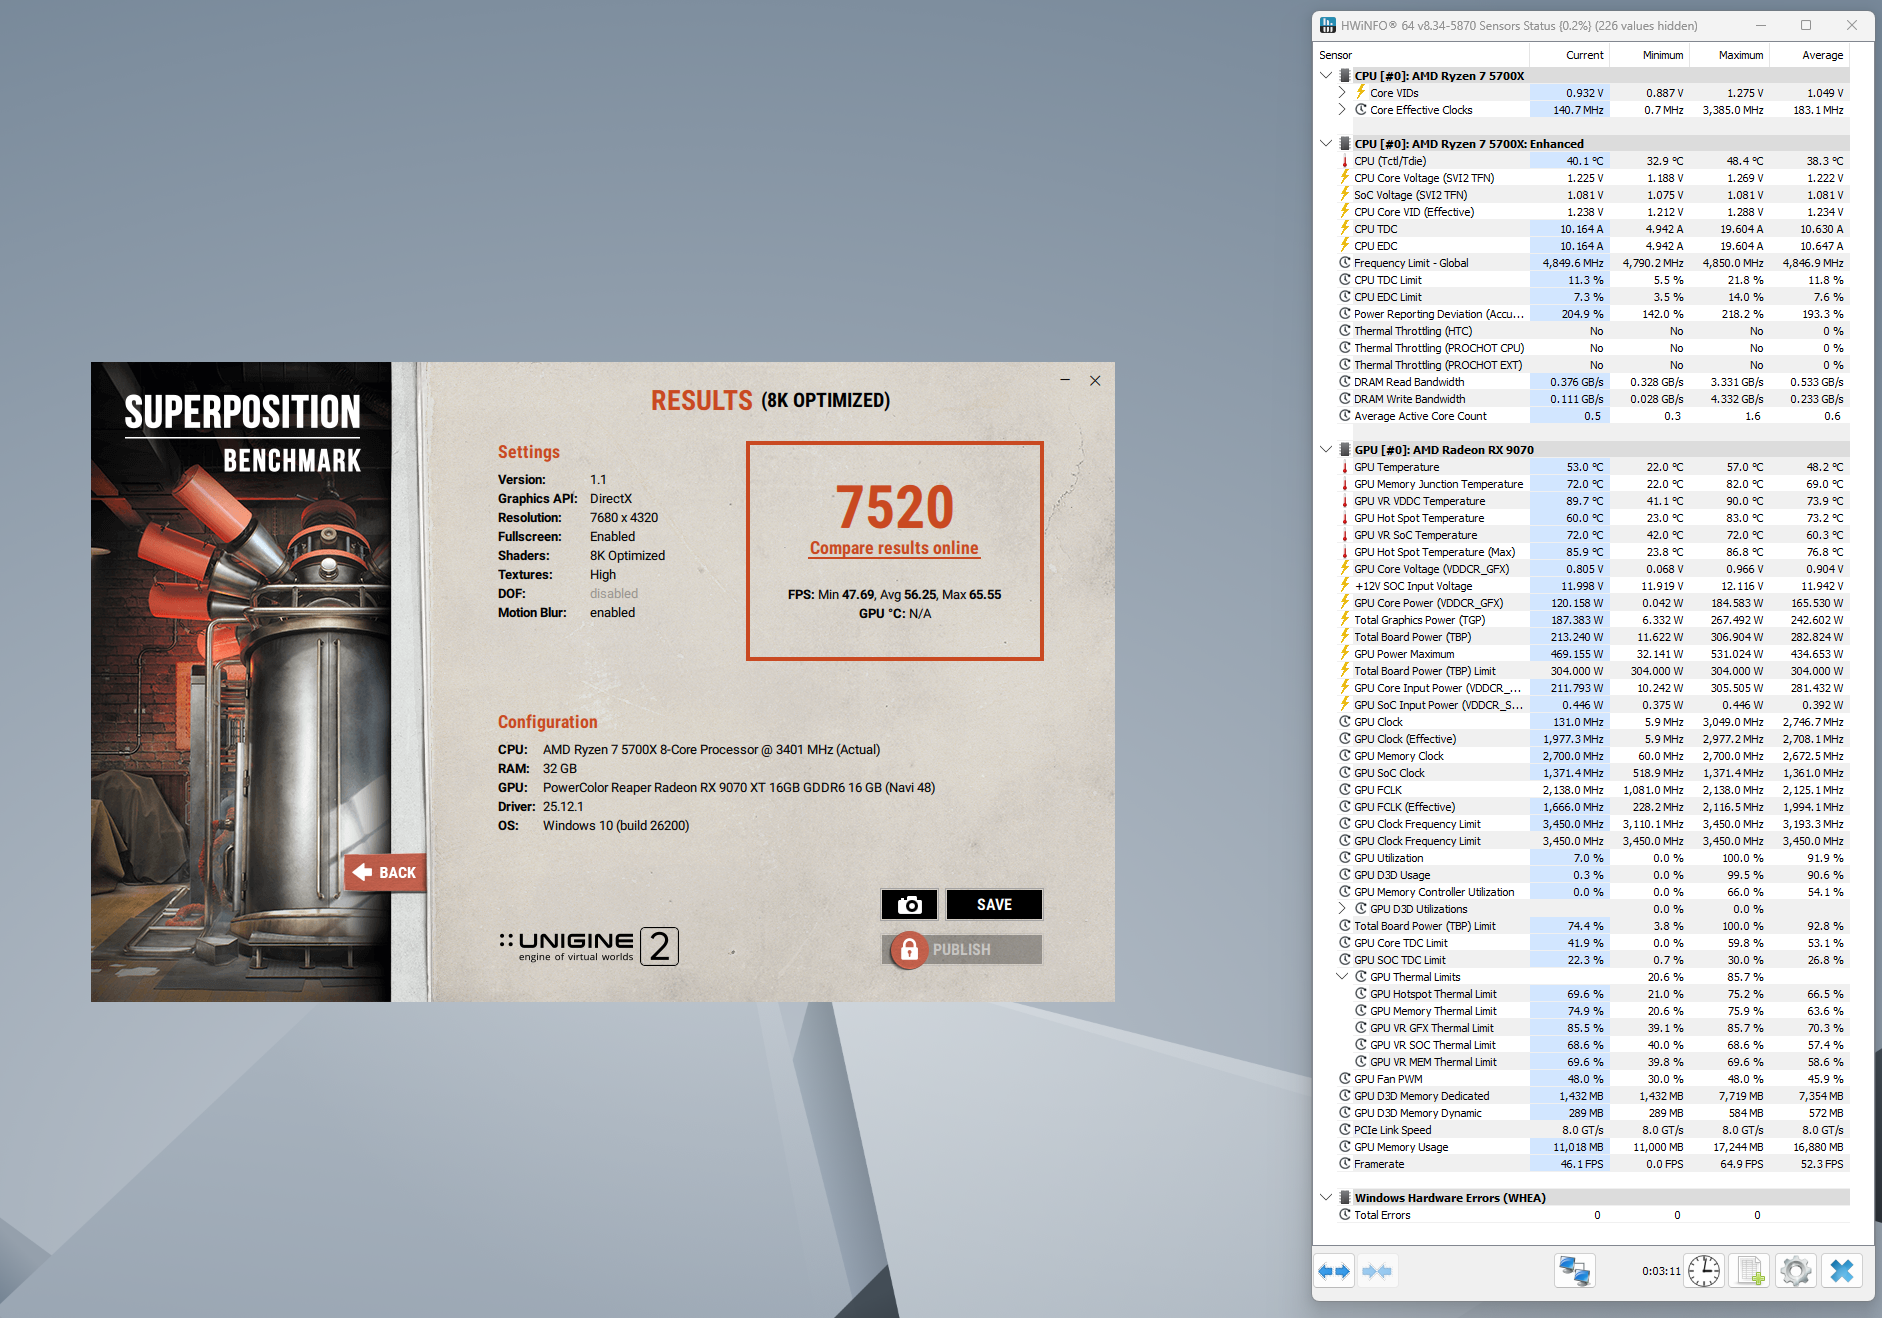
Task: Select the CPU Core Voltage (SVI2 TFN) row label
Action: click(x=1424, y=178)
